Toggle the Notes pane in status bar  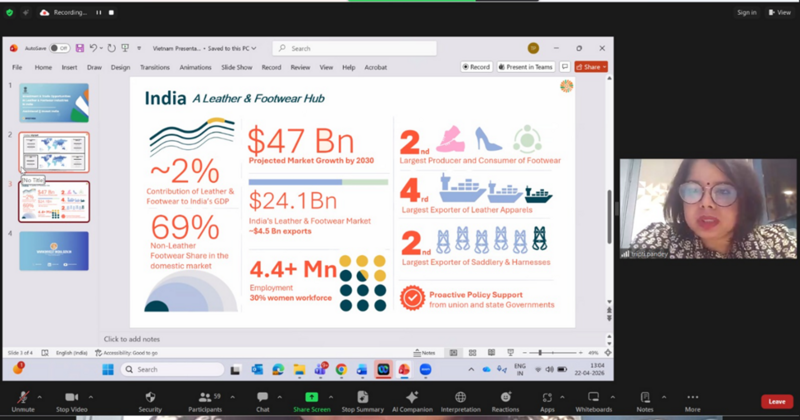pyautogui.click(x=425, y=353)
